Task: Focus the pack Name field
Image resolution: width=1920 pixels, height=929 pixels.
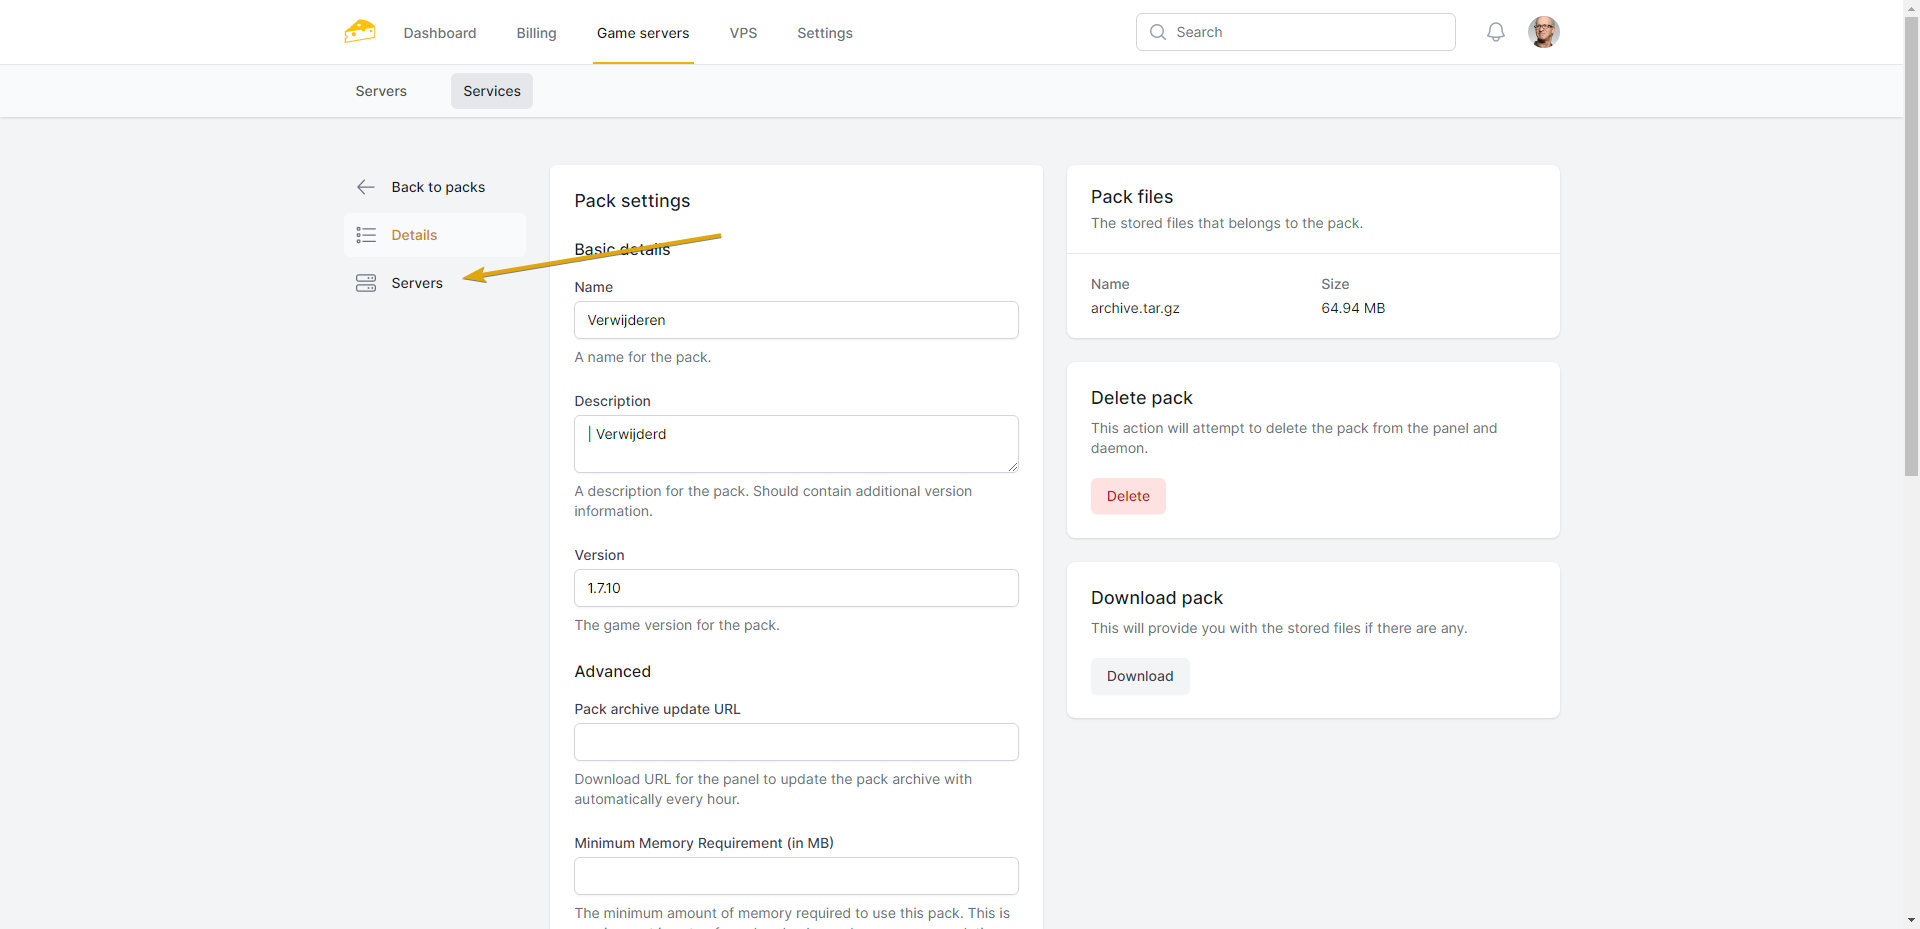Action: 796,320
